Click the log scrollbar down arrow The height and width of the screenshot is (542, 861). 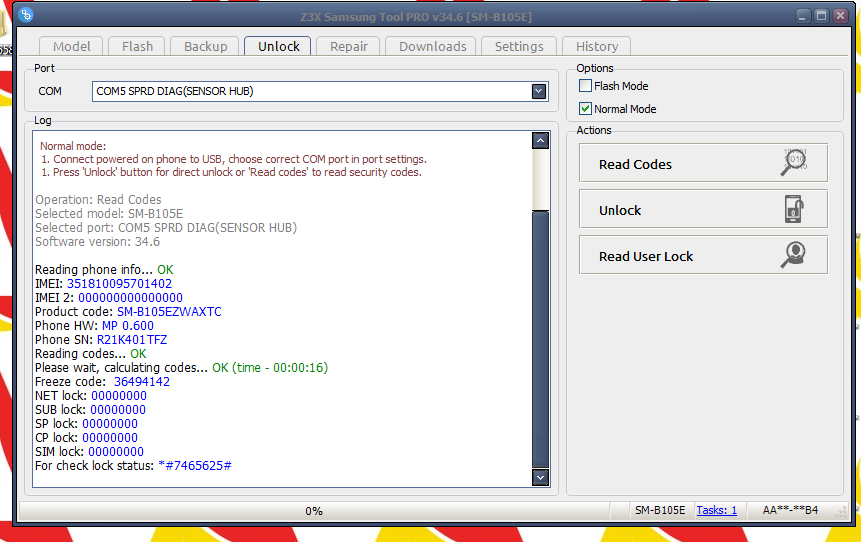click(x=540, y=477)
